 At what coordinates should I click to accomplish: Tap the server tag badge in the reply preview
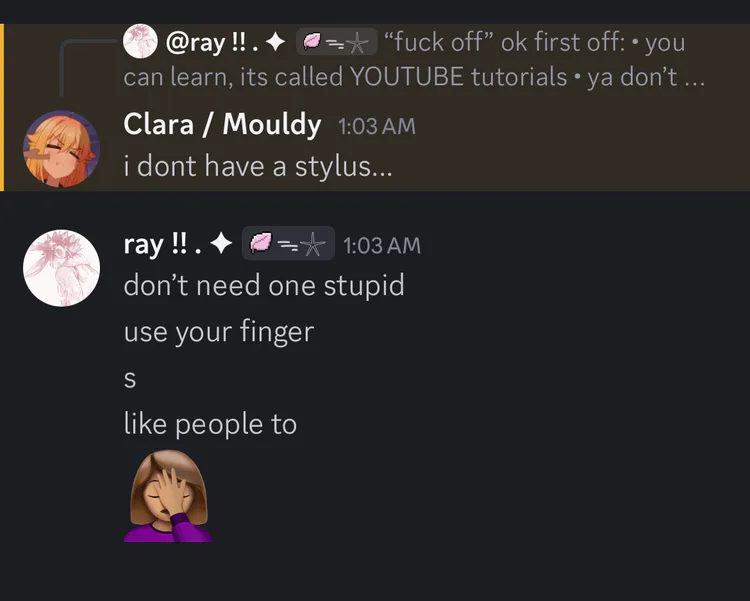tap(335, 43)
